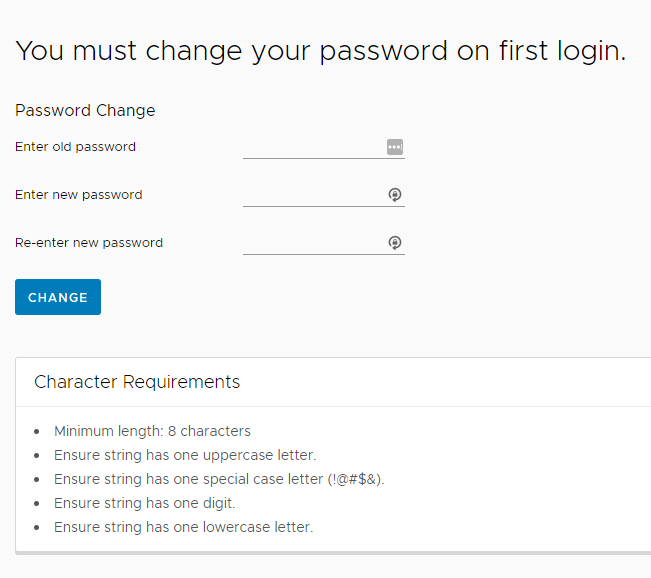This screenshot has height=578, width=651.
Task: Select the uppercase letter requirement line
Action: (x=185, y=455)
